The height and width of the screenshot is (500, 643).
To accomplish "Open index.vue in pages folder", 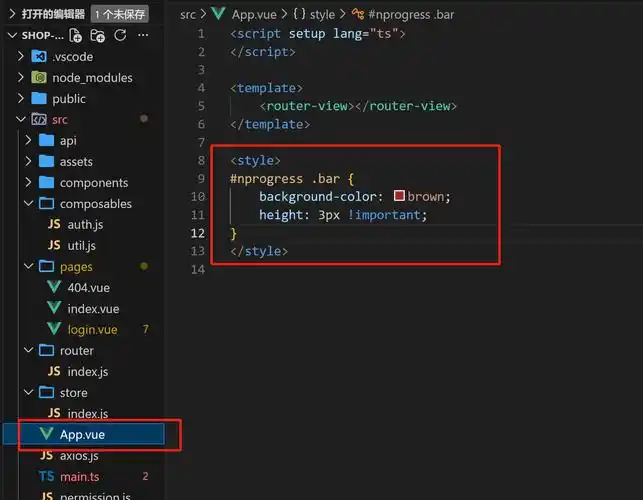I will pos(93,308).
